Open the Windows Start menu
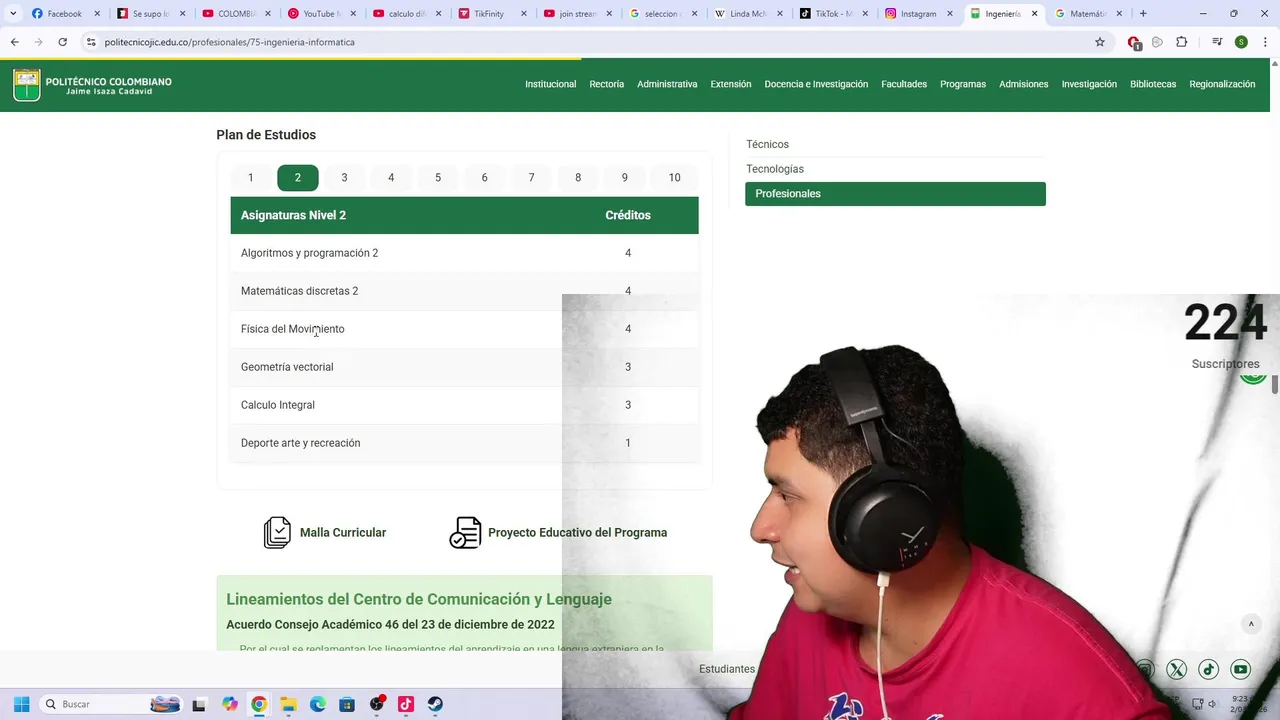 (x=21, y=704)
